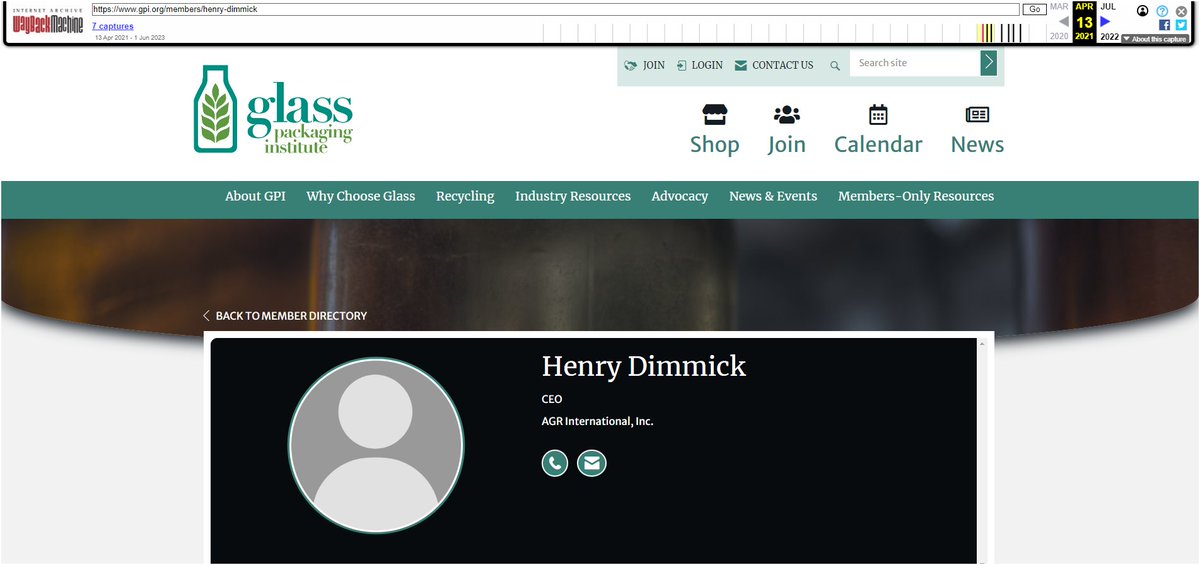This screenshot has height=565, width=1200.
Task: Open Industry Resources menu
Action: point(573,196)
